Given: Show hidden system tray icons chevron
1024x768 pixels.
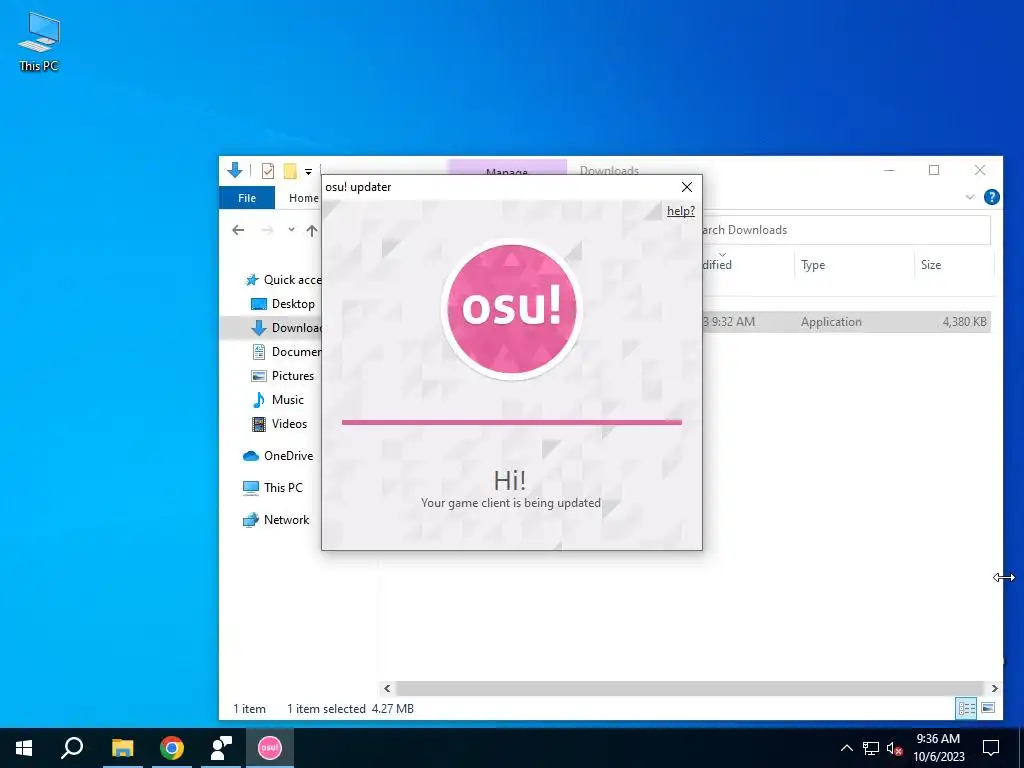Looking at the screenshot, I should point(846,748).
